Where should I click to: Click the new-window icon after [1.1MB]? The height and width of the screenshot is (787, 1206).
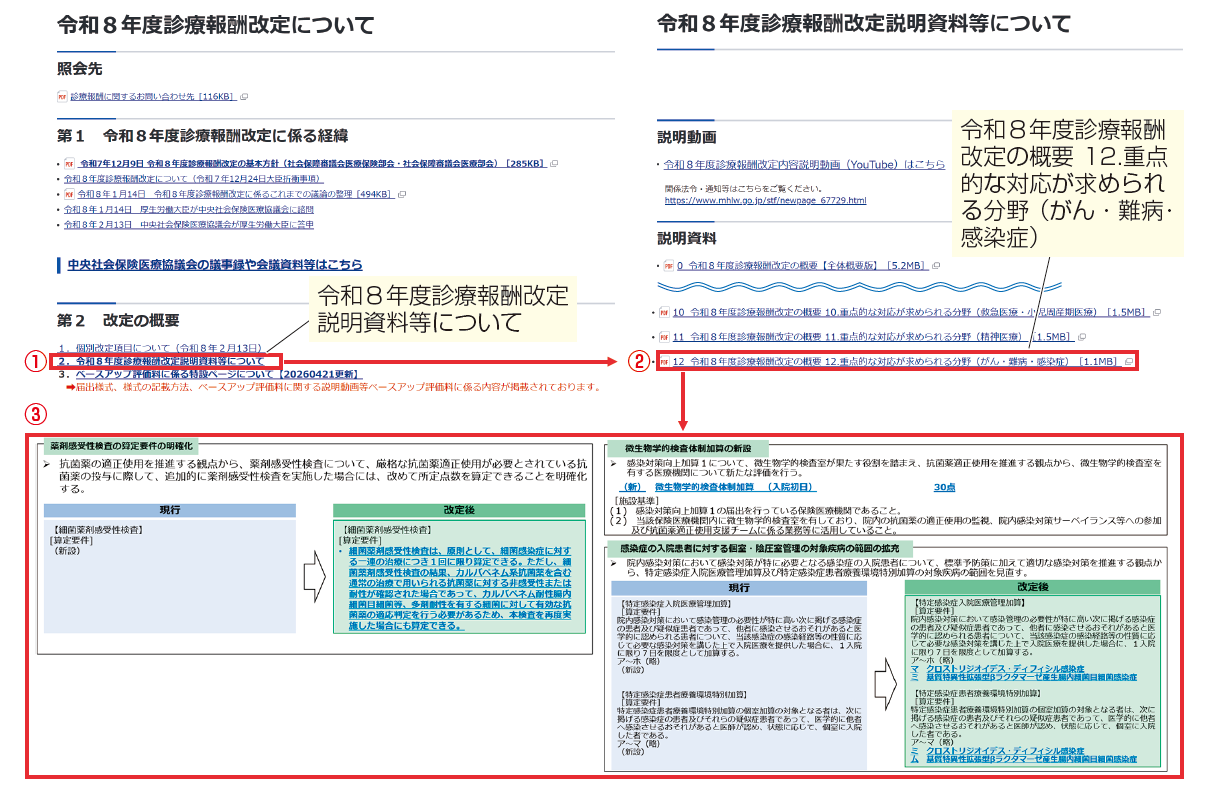1129,361
